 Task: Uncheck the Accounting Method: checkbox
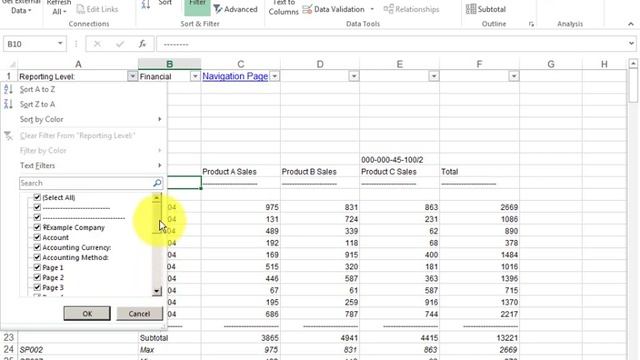37,258
